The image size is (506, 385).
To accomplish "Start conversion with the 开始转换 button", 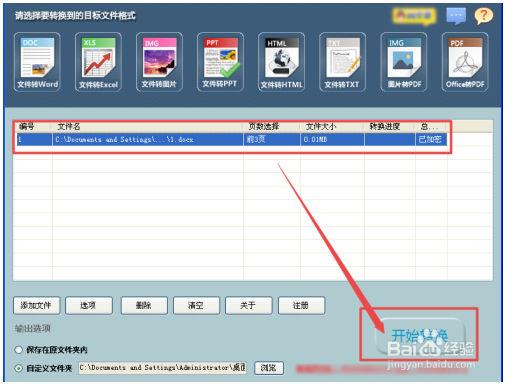I will pos(419,336).
